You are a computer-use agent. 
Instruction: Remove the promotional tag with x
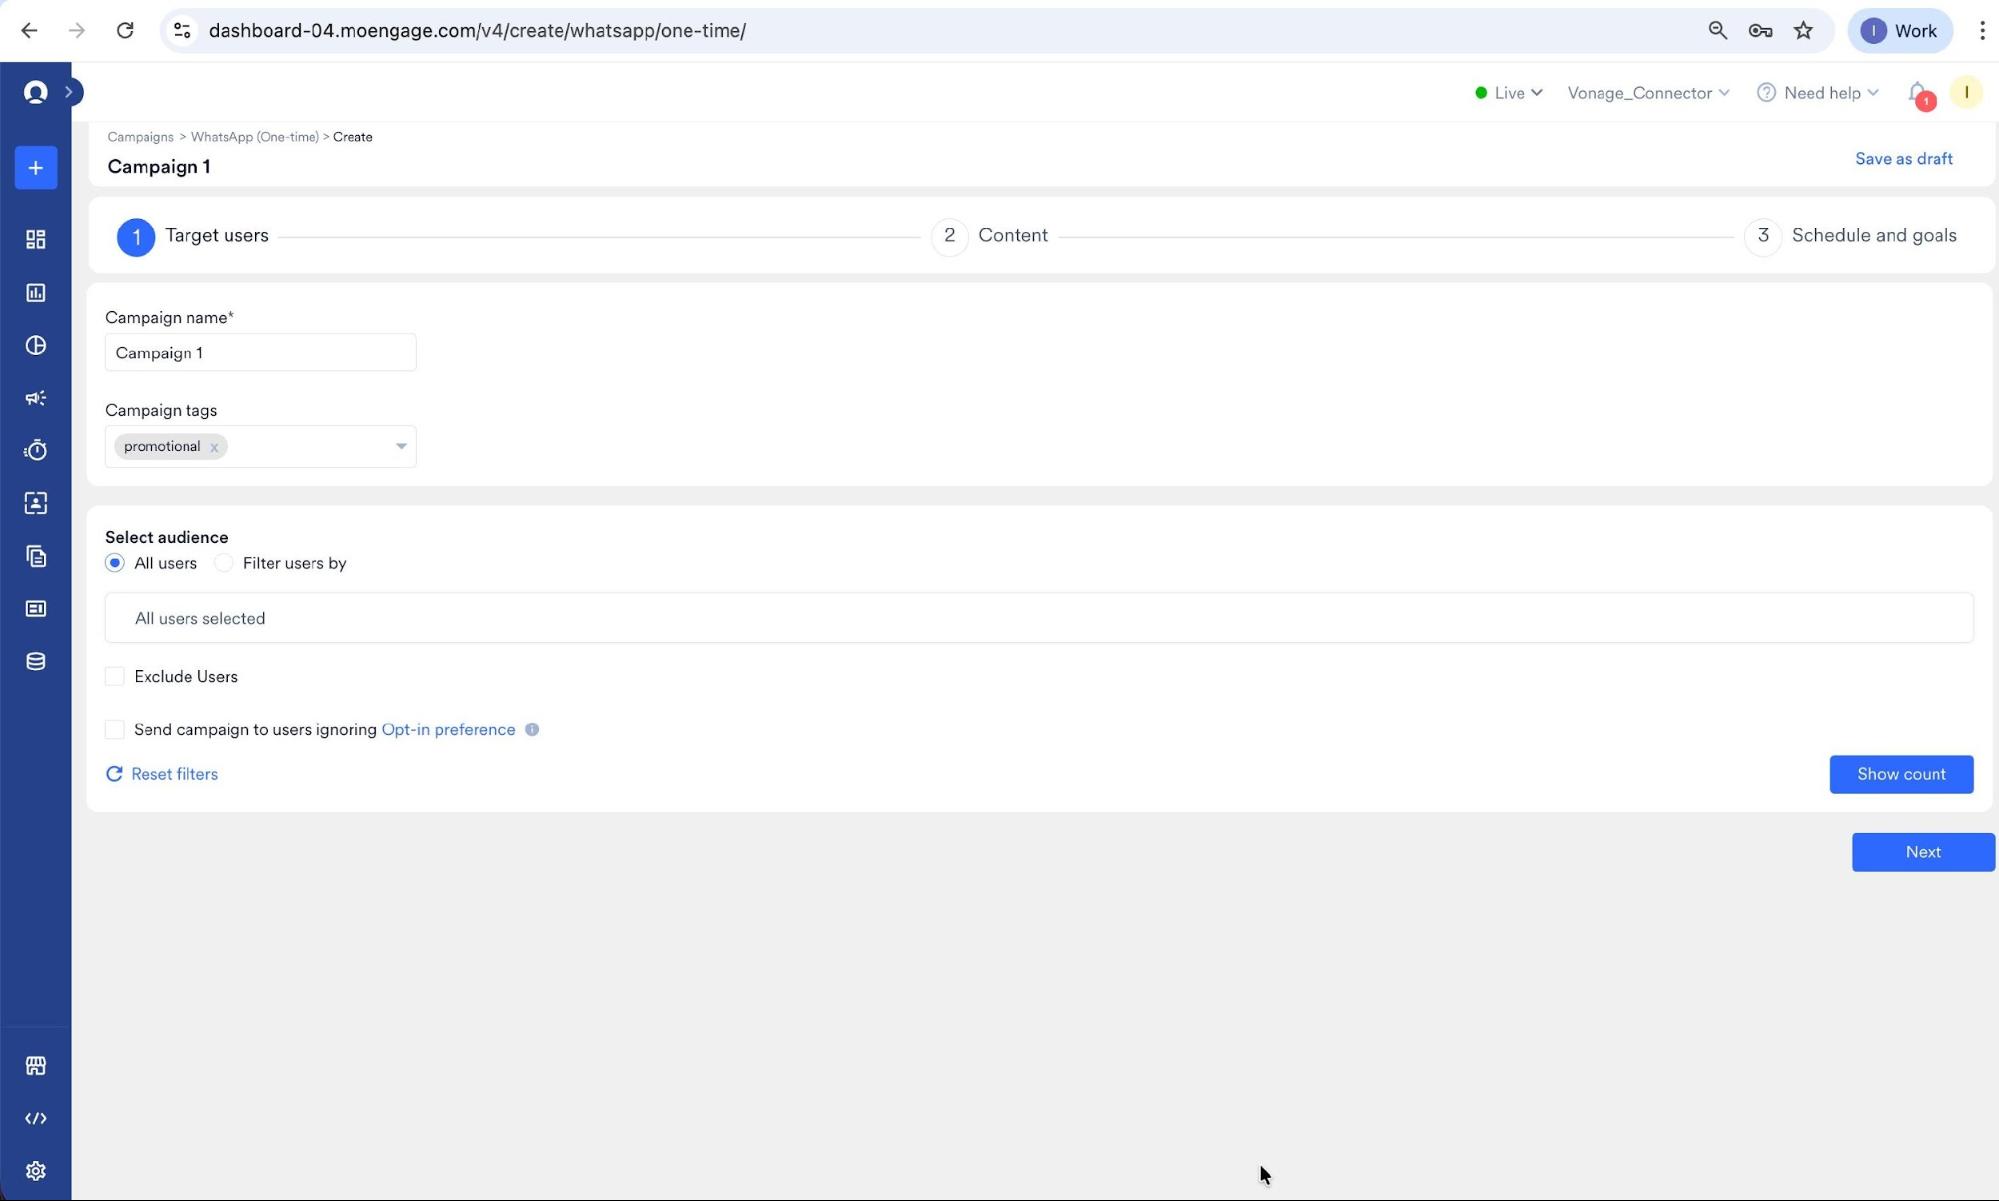pyautogui.click(x=214, y=447)
